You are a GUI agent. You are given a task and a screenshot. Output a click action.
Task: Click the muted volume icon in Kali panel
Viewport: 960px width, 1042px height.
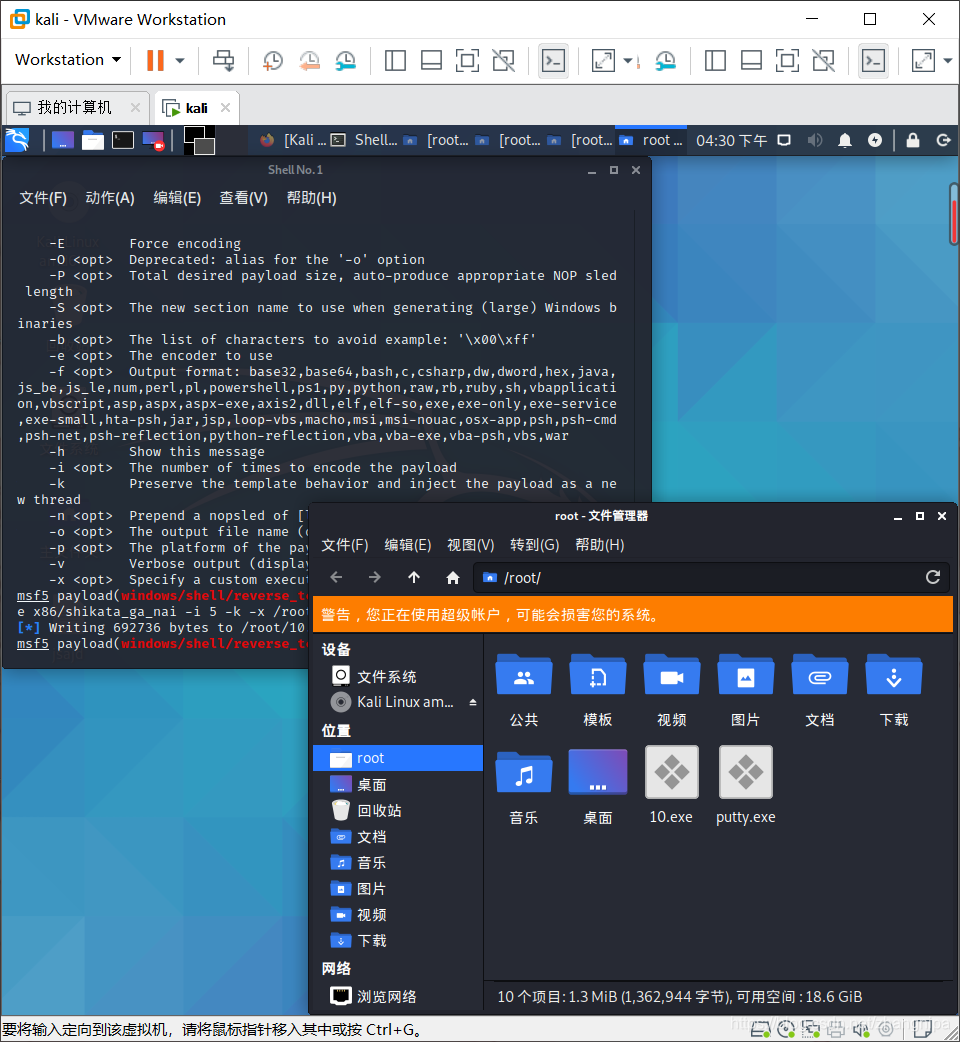tap(815, 140)
